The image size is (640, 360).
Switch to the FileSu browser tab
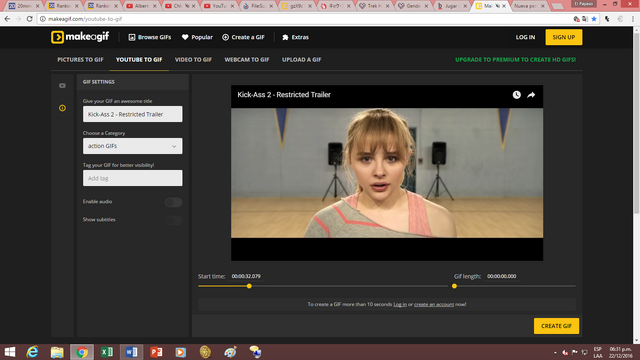tap(257, 6)
